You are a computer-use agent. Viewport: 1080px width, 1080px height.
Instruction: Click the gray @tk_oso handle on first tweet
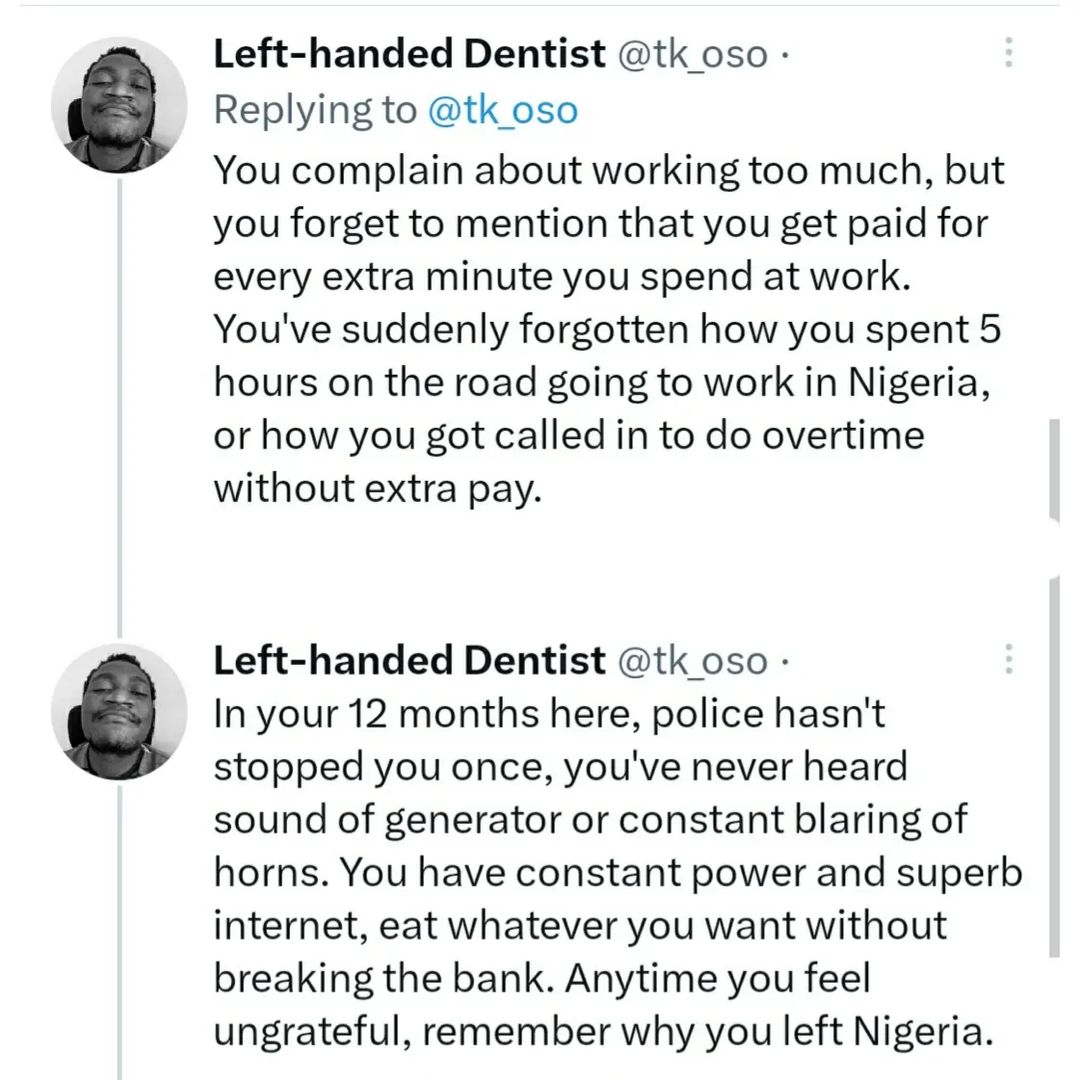(x=694, y=56)
